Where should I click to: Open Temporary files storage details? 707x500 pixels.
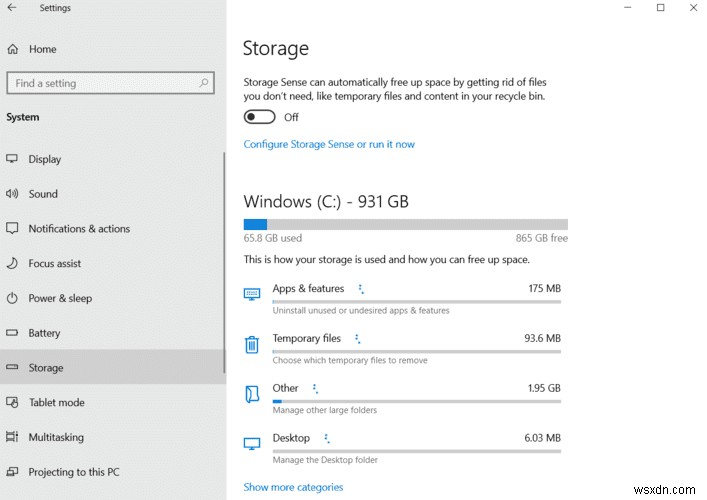(x=402, y=349)
